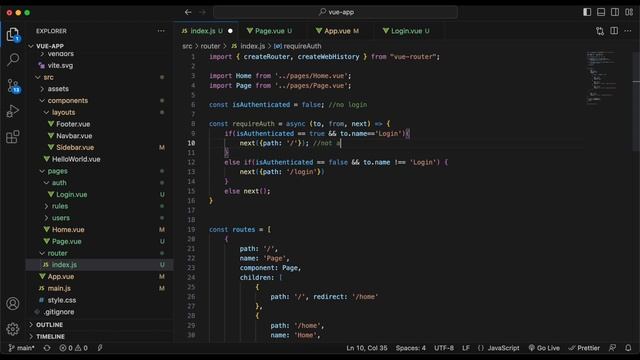Close the unsaved index.js tab dot

click(230, 31)
